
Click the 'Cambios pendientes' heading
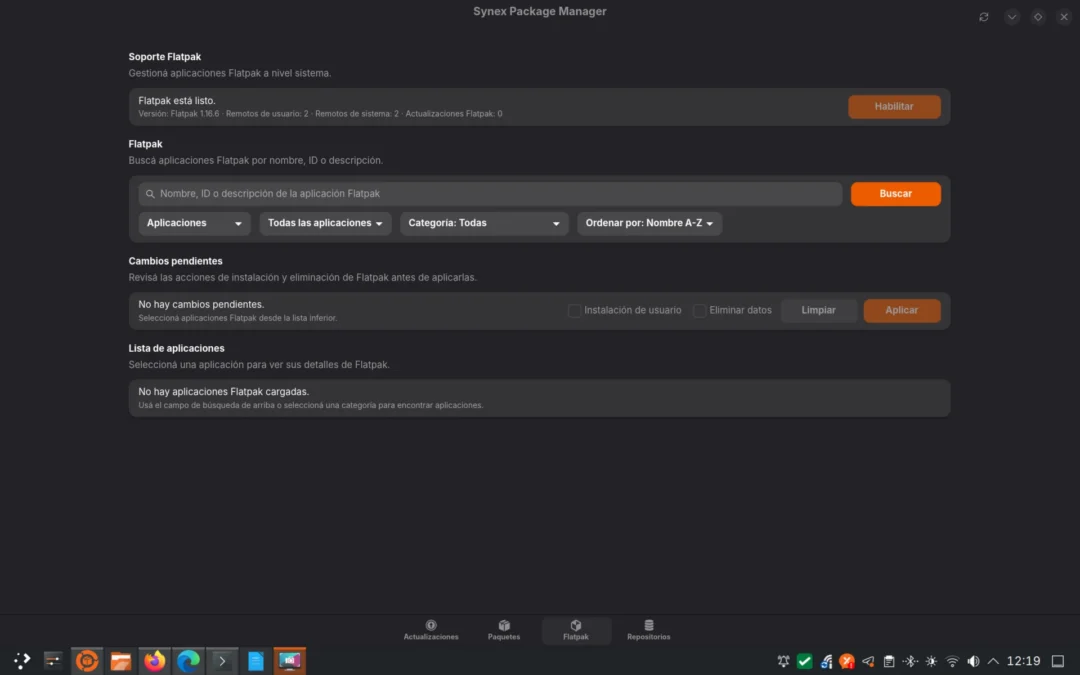point(176,261)
